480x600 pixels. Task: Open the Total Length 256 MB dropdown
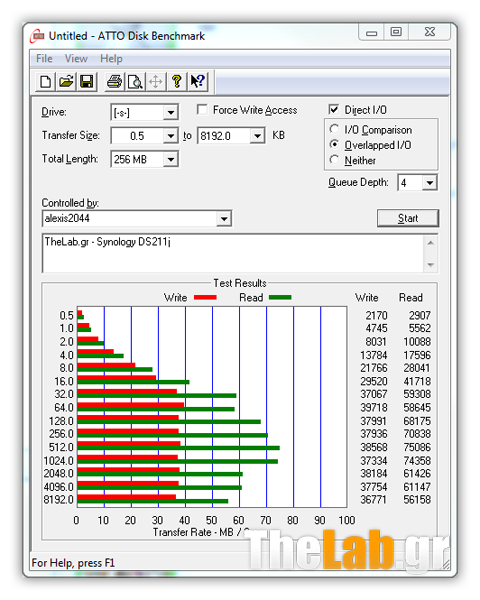tap(170, 159)
